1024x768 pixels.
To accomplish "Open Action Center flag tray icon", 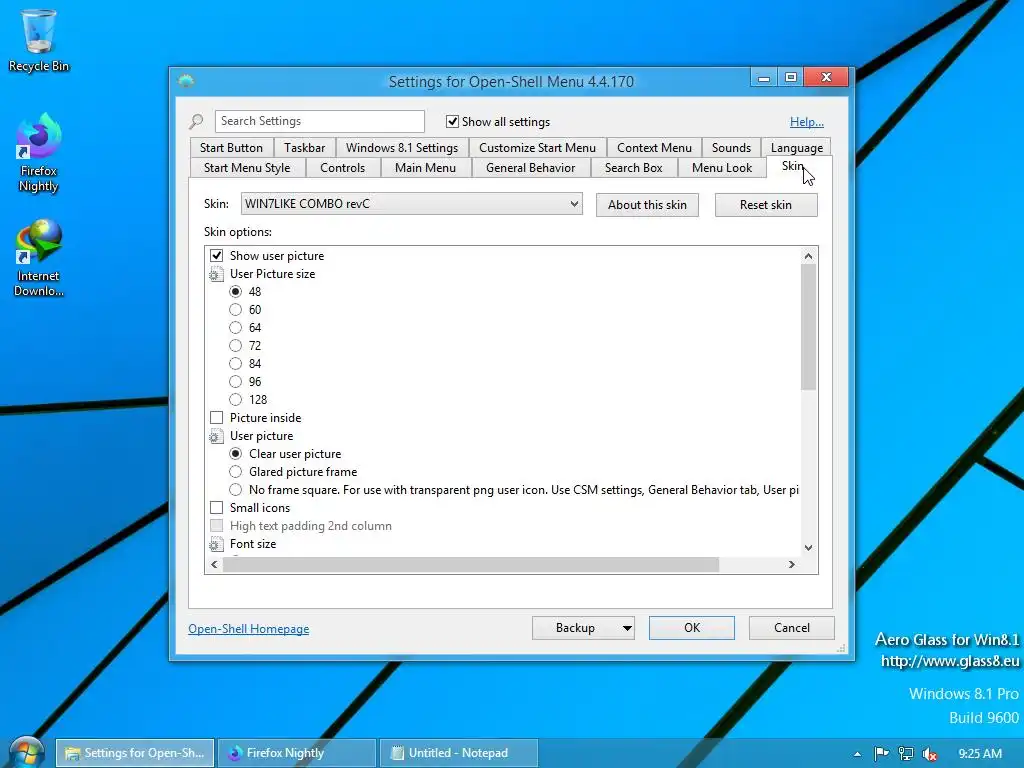I will pos(881,753).
